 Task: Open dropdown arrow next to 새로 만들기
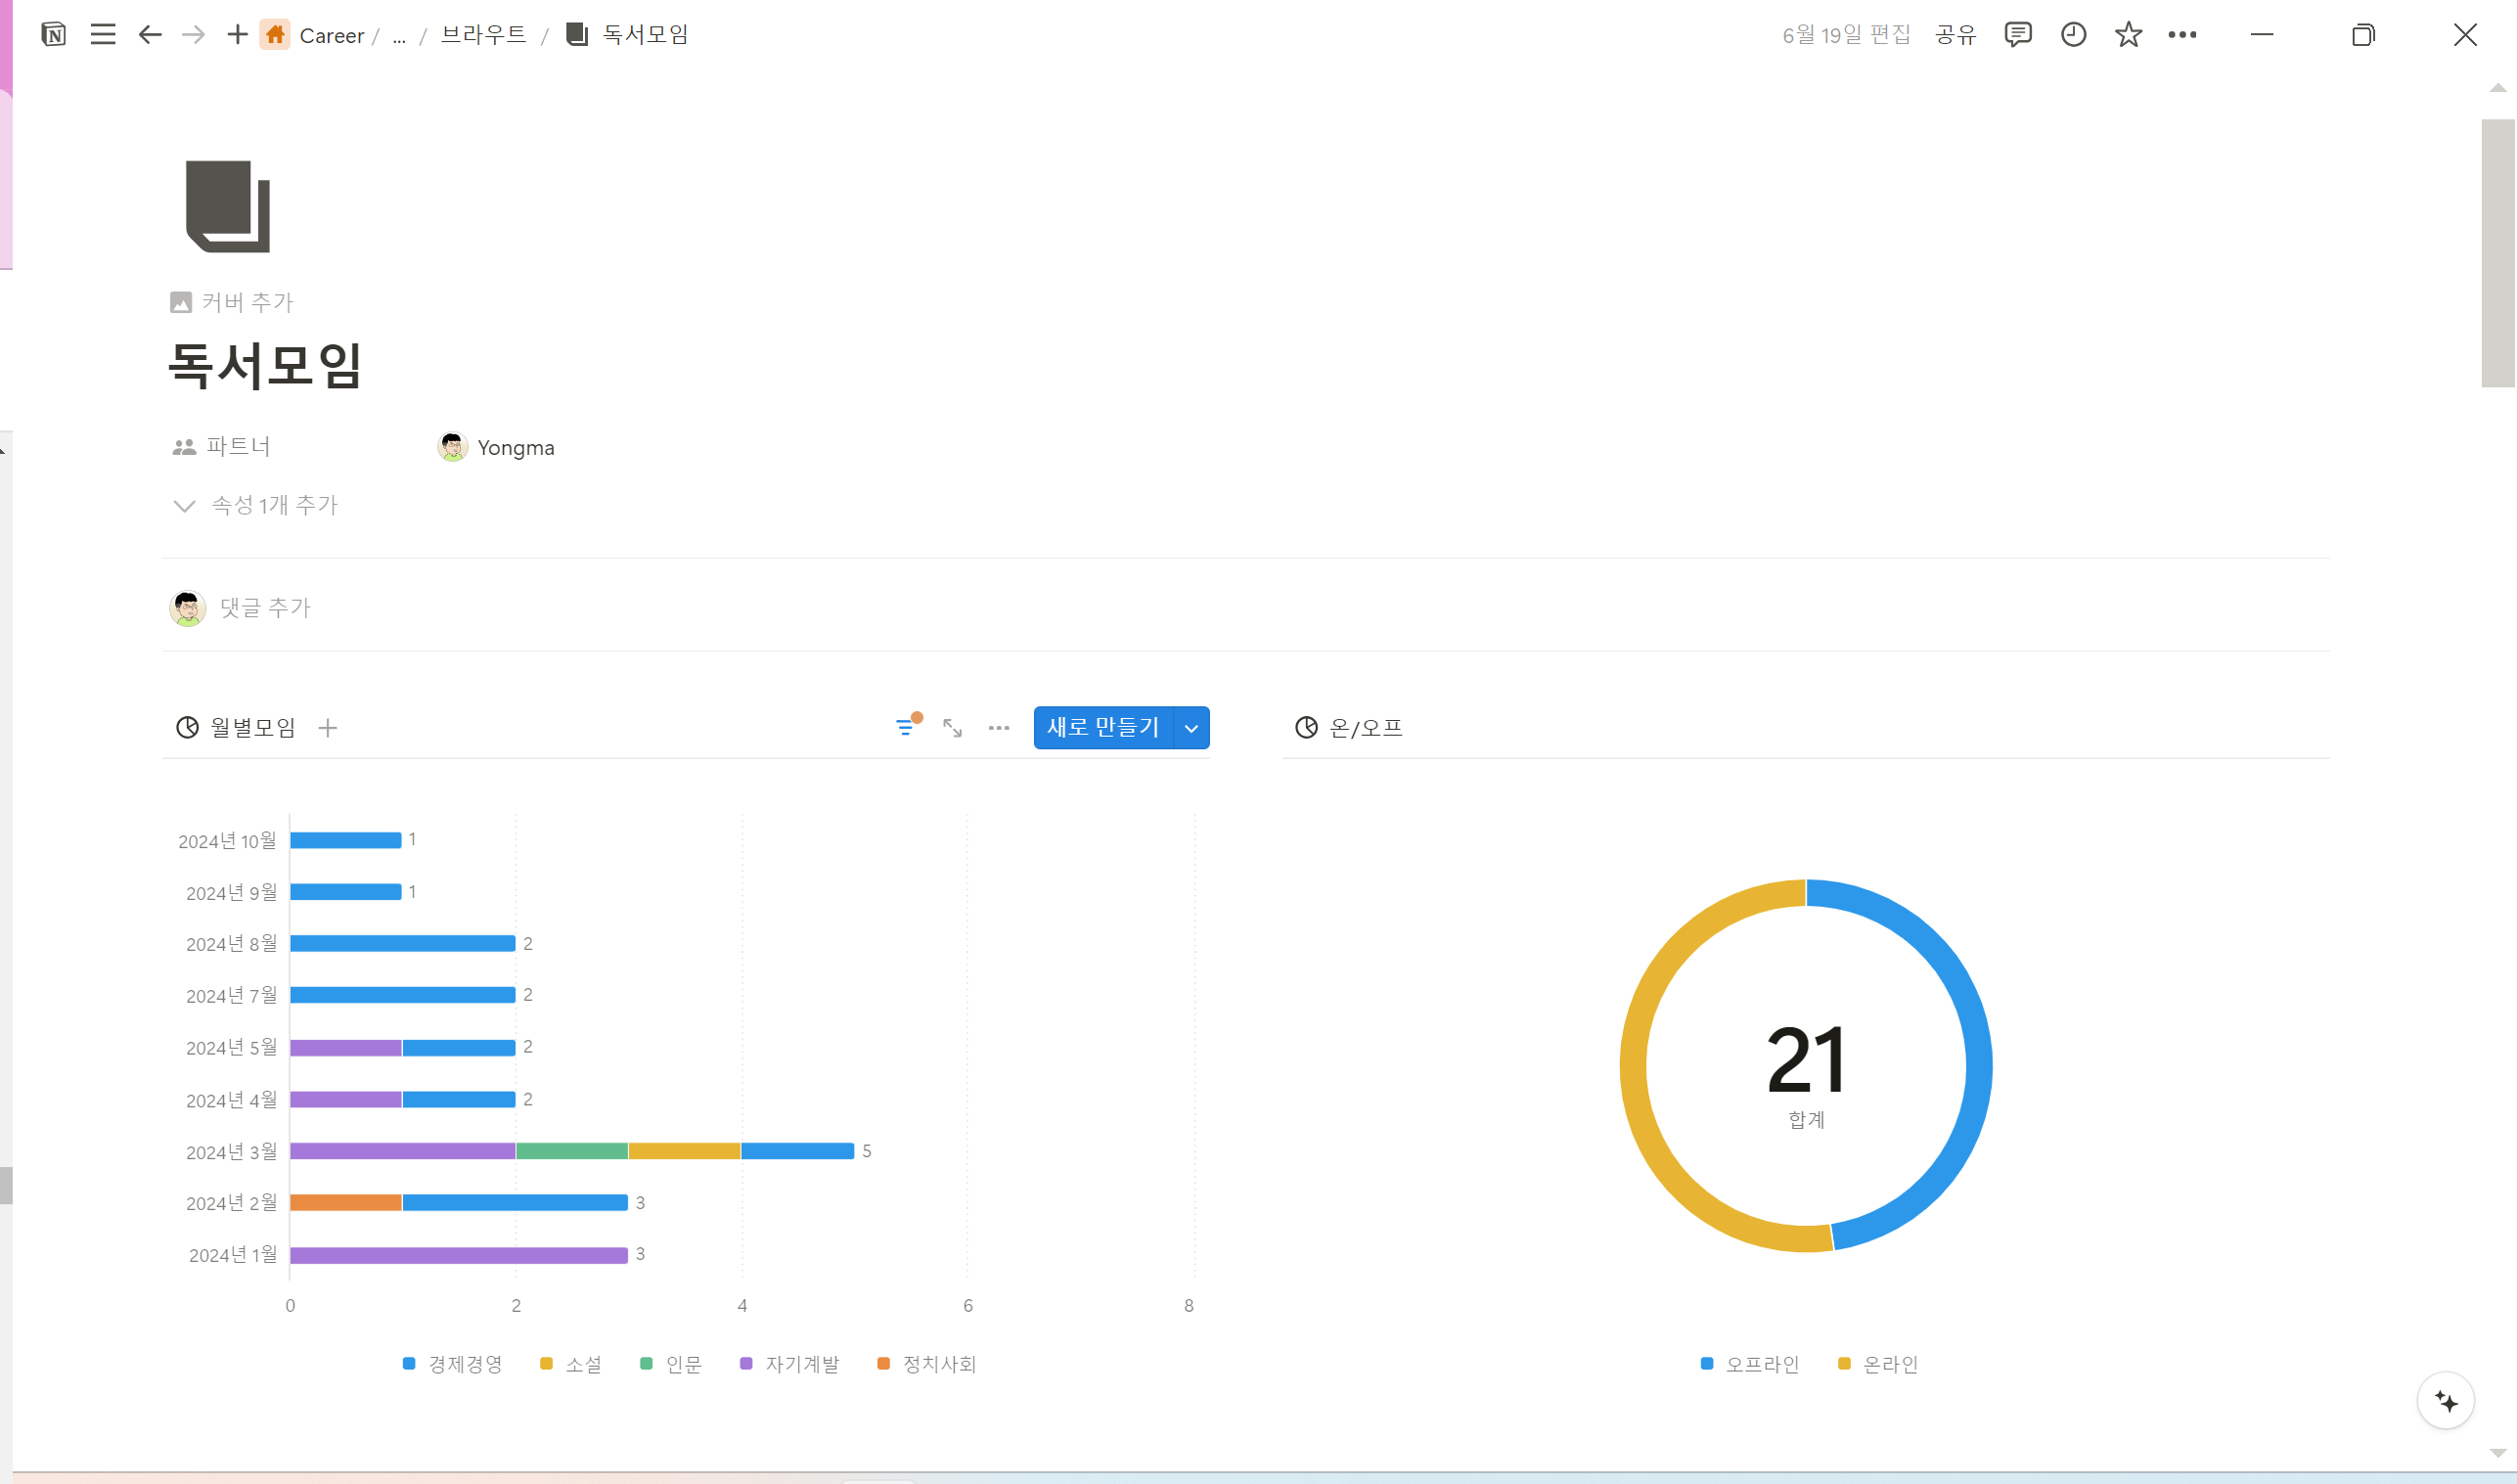[1191, 728]
